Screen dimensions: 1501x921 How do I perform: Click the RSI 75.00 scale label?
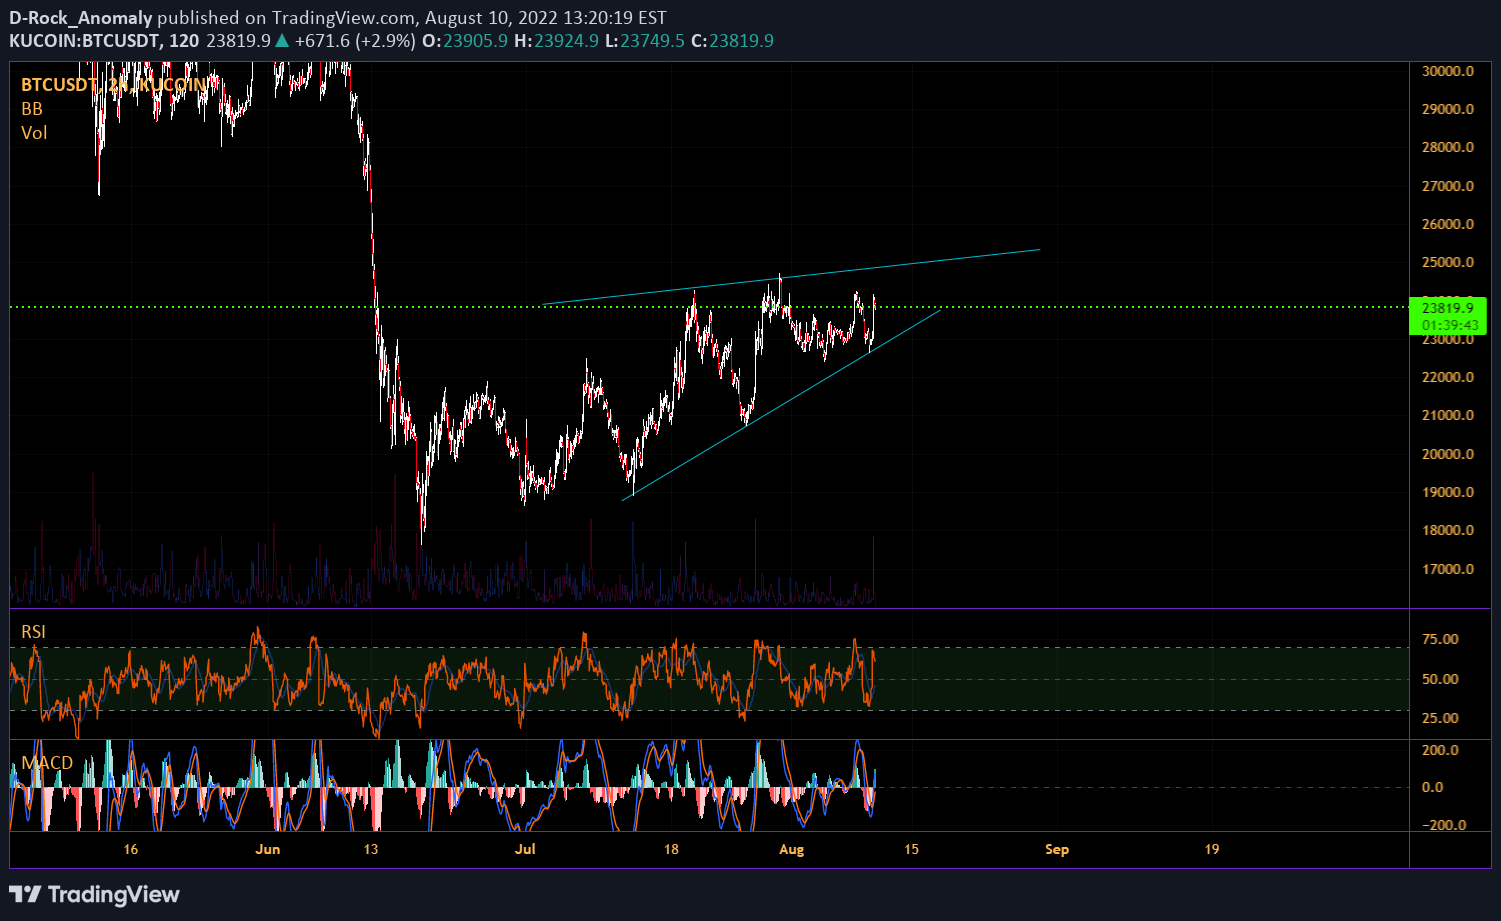[x=1441, y=639]
